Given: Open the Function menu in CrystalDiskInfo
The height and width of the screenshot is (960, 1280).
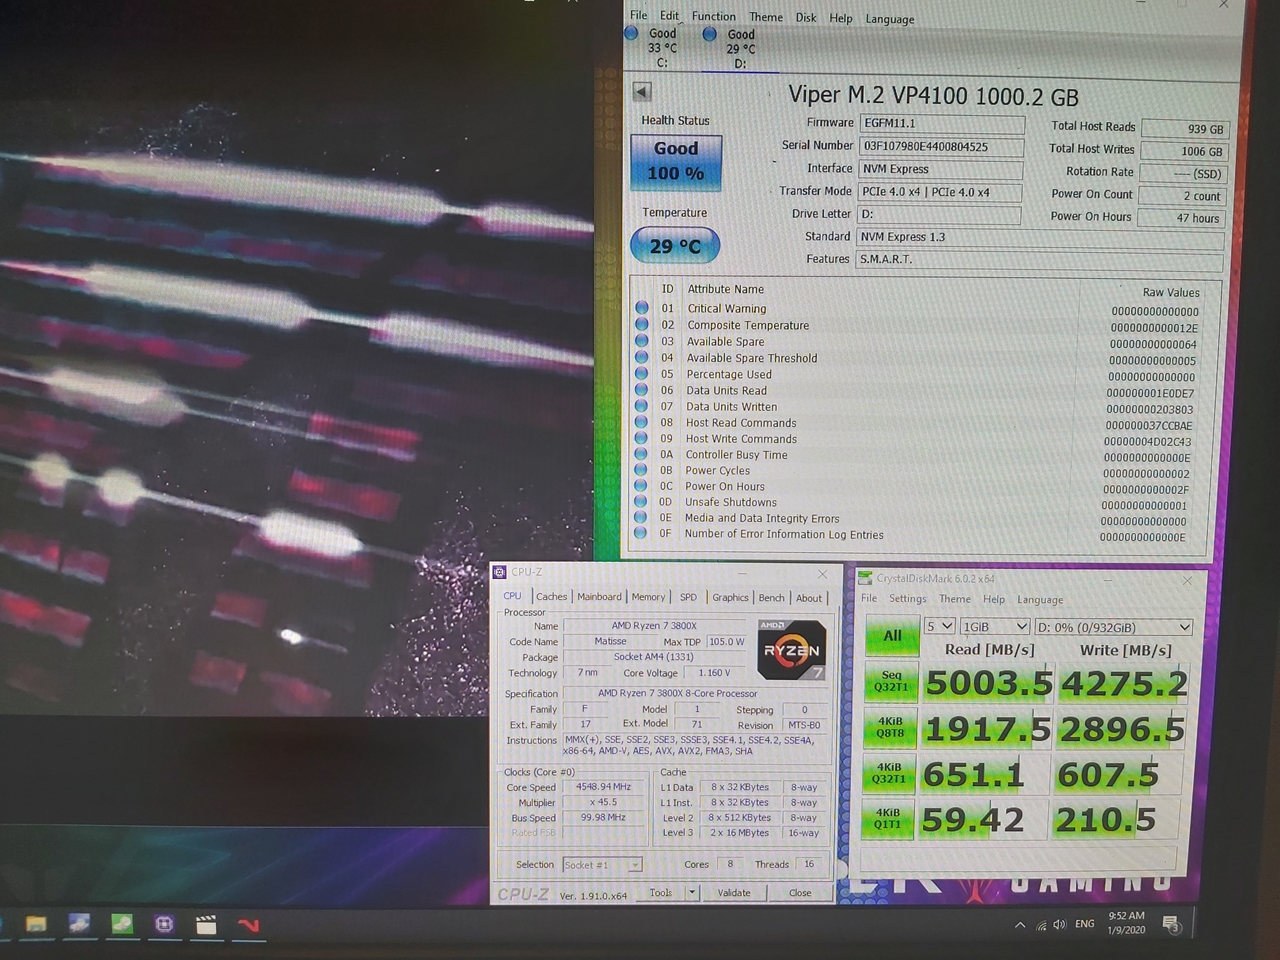Looking at the screenshot, I should pyautogui.click(x=713, y=16).
